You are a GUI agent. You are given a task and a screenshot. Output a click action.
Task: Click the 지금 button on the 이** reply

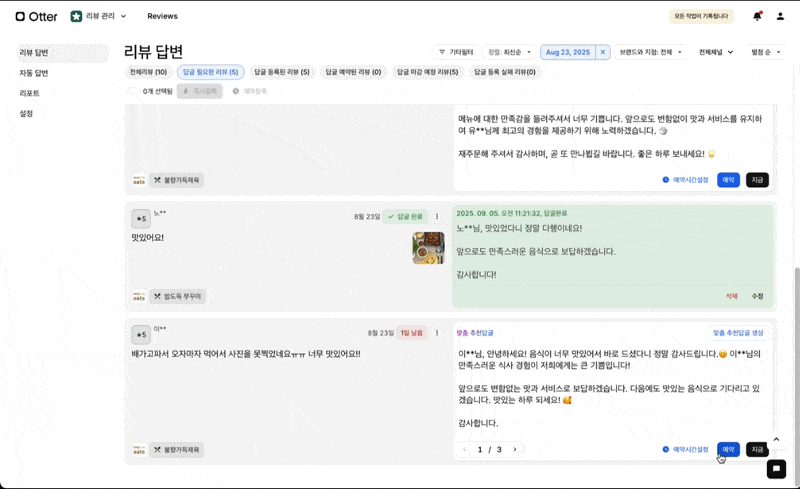pos(757,449)
